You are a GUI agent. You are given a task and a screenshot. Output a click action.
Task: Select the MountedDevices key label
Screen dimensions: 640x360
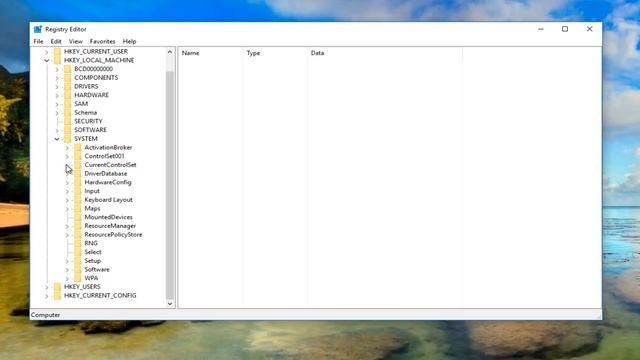coord(108,217)
